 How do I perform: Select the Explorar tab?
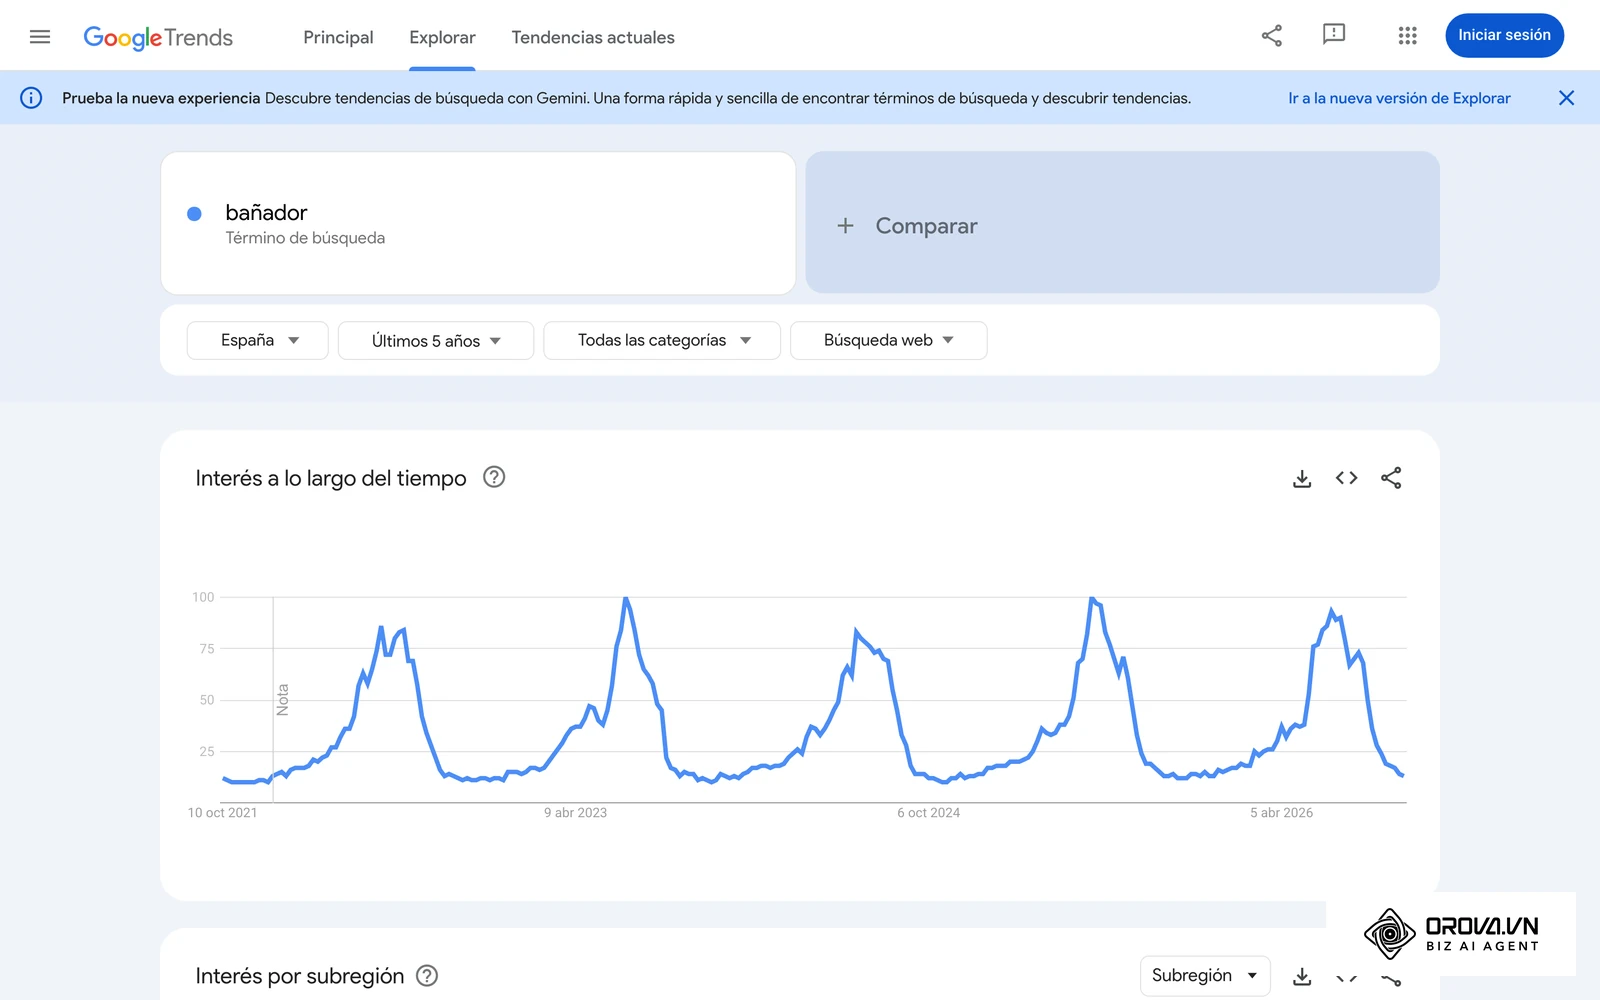point(442,37)
